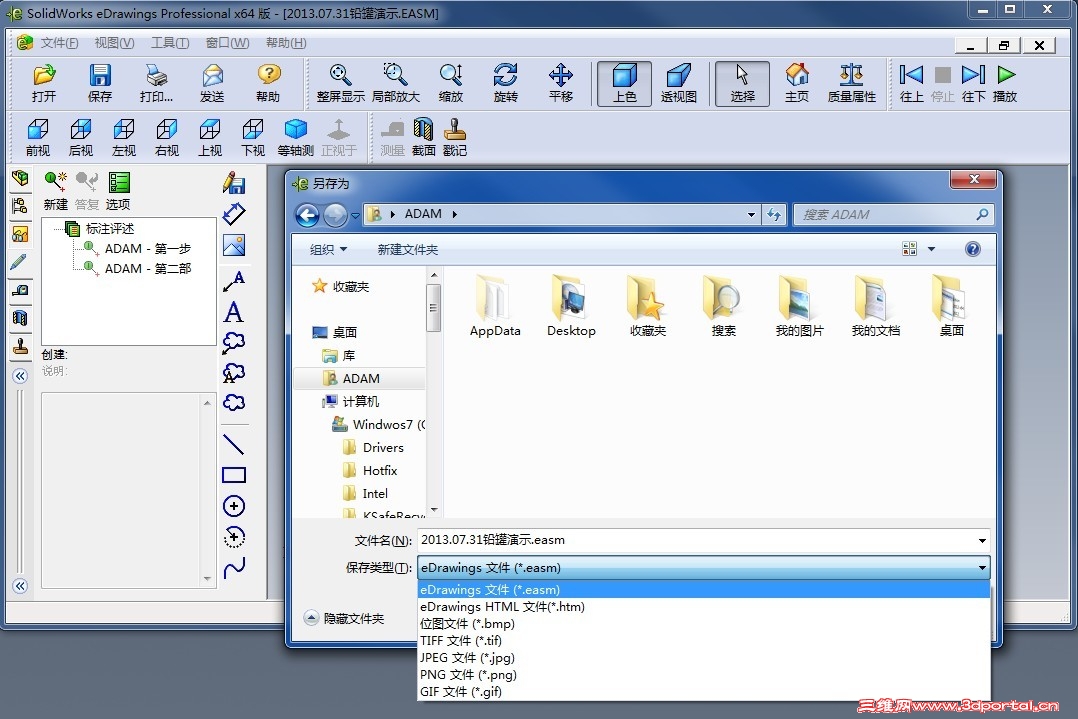Open the 帮助 menu in menu bar

click(x=286, y=43)
